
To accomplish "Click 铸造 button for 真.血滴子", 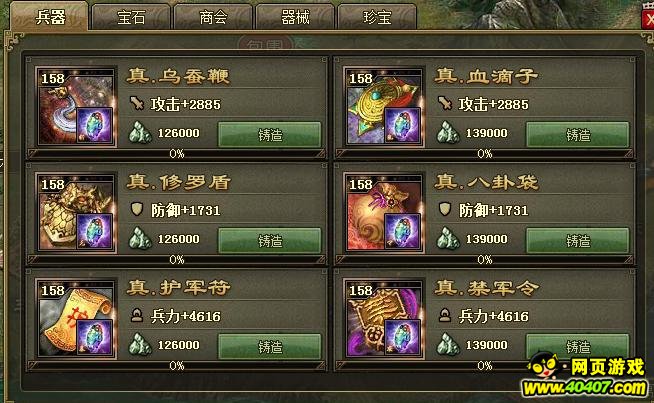I will 578,135.
